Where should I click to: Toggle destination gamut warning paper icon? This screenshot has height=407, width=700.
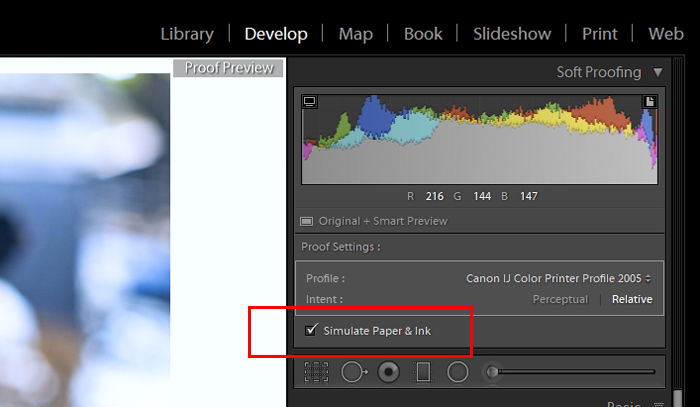tap(650, 102)
